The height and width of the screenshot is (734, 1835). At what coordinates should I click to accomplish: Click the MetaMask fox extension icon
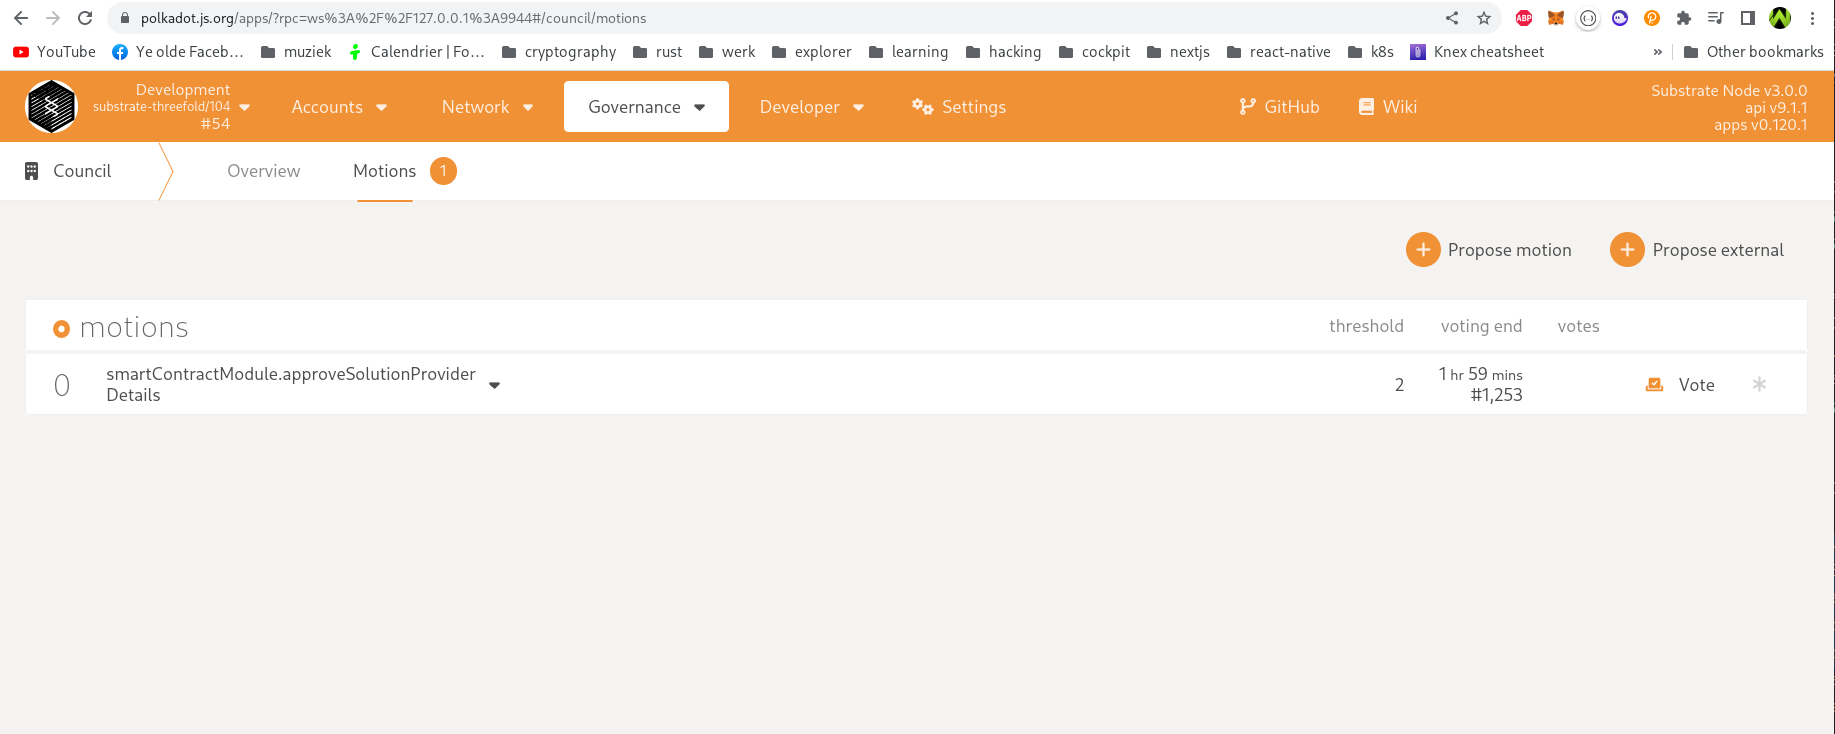[x=1555, y=18]
